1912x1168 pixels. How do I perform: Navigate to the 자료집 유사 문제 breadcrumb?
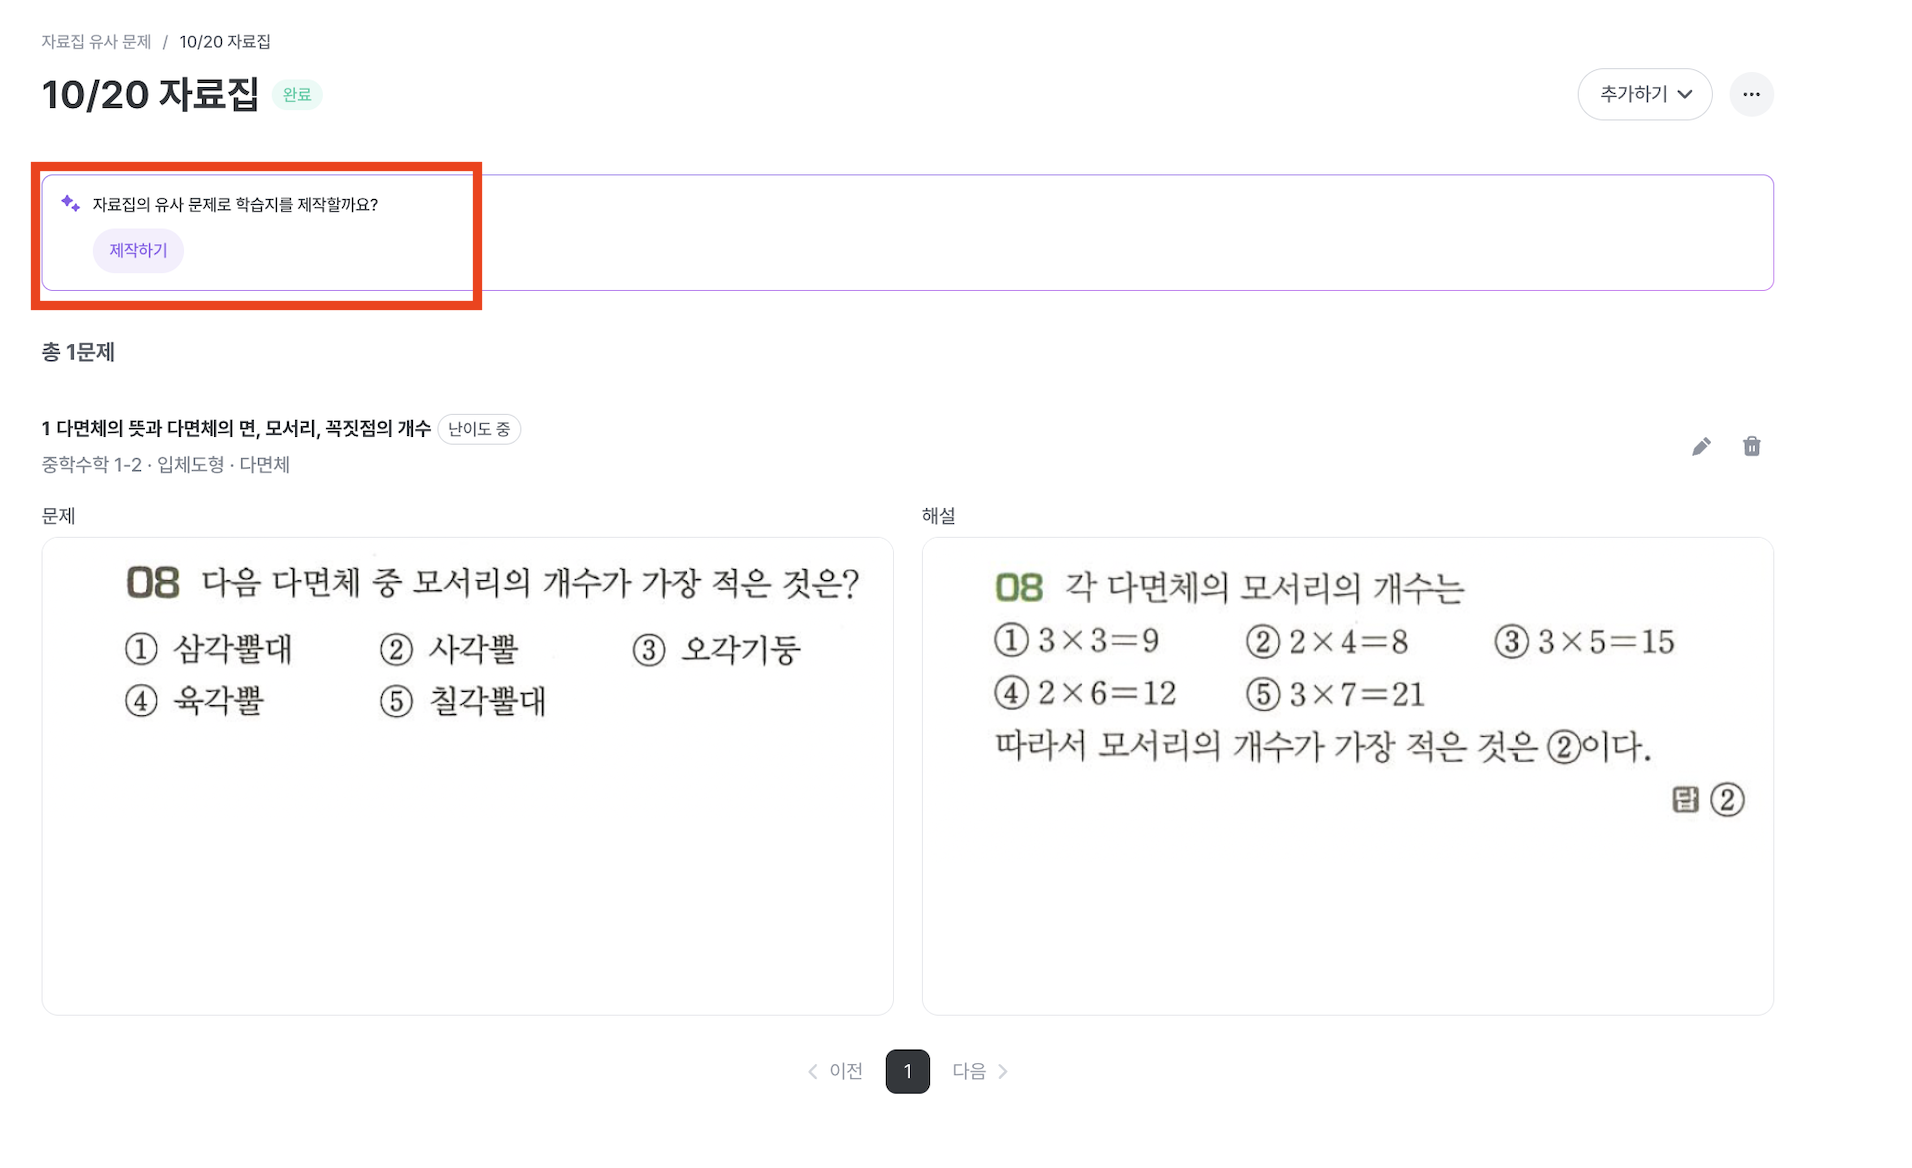[x=96, y=42]
